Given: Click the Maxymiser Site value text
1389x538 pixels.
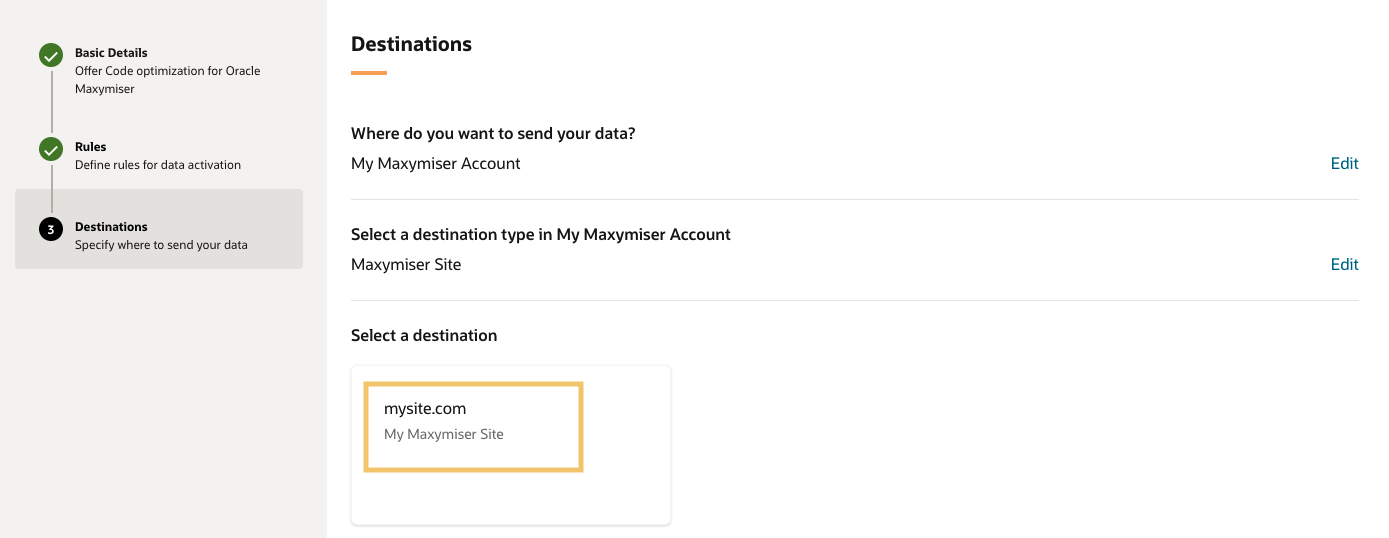Looking at the screenshot, I should 406,265.
